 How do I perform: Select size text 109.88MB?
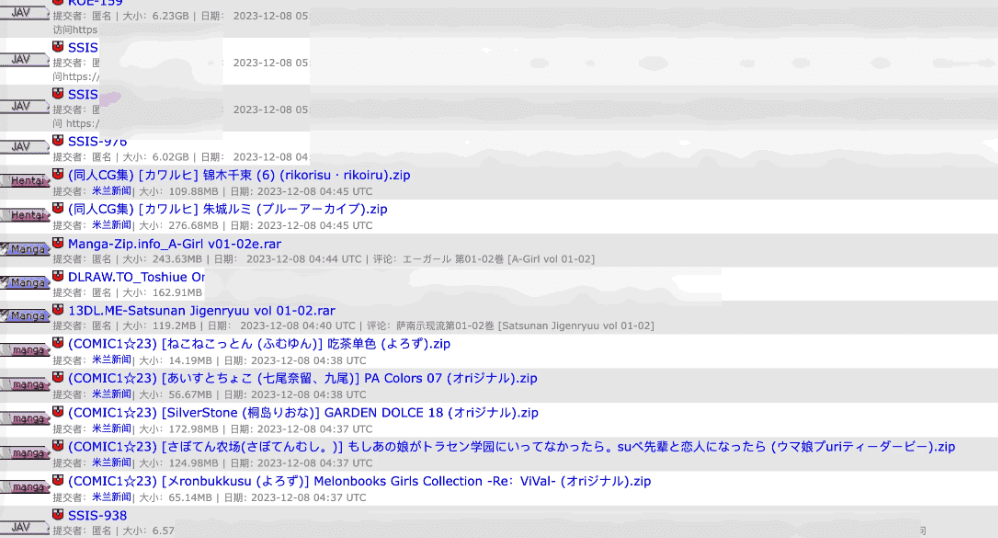pyautogui.click(x=193, y=192)
